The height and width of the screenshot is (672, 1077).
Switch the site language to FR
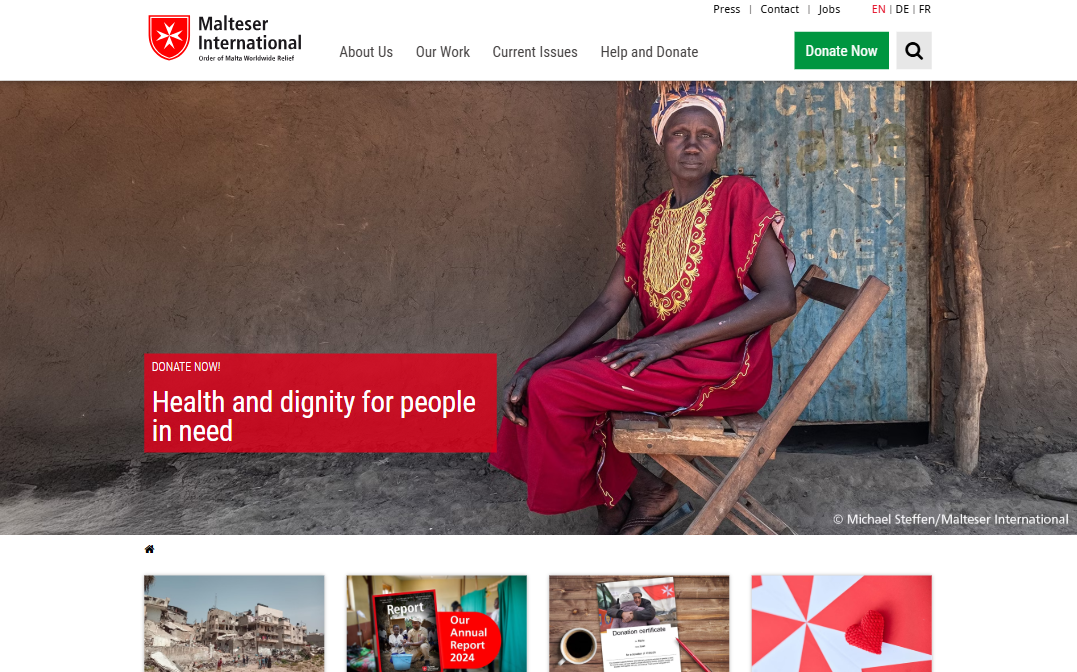click(925, 9)
